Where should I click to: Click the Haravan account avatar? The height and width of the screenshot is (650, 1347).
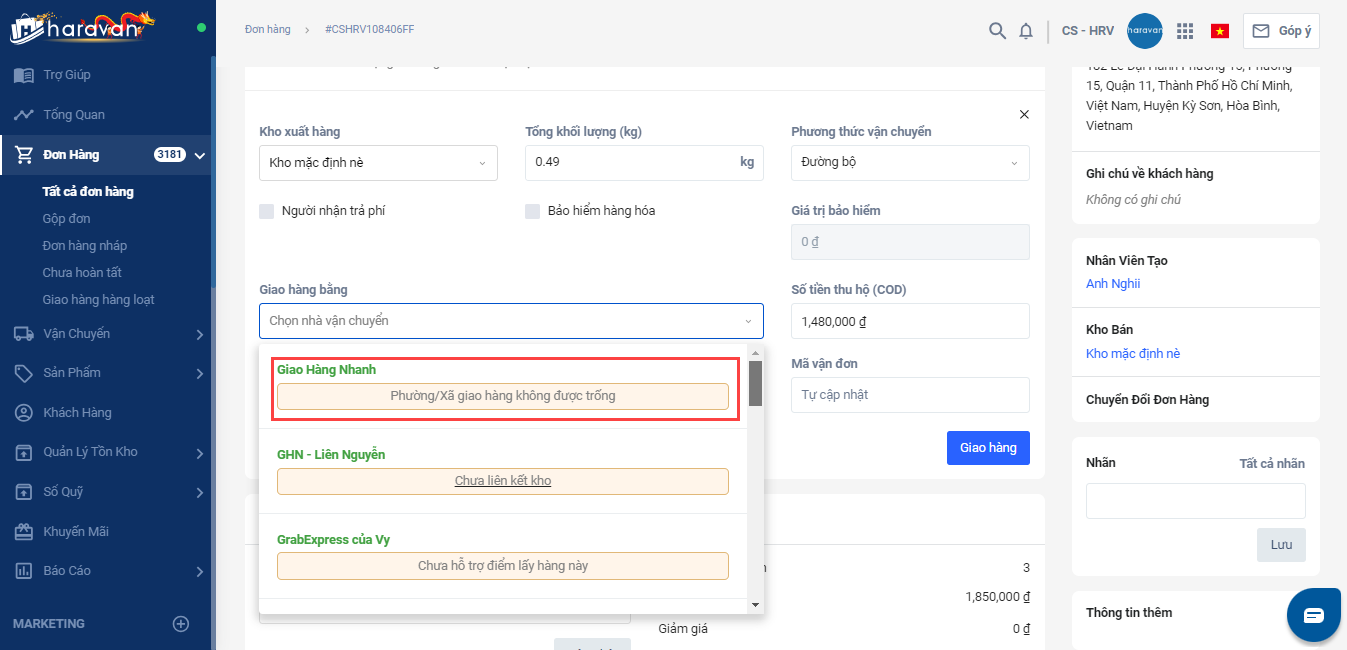coord(1144,31)
